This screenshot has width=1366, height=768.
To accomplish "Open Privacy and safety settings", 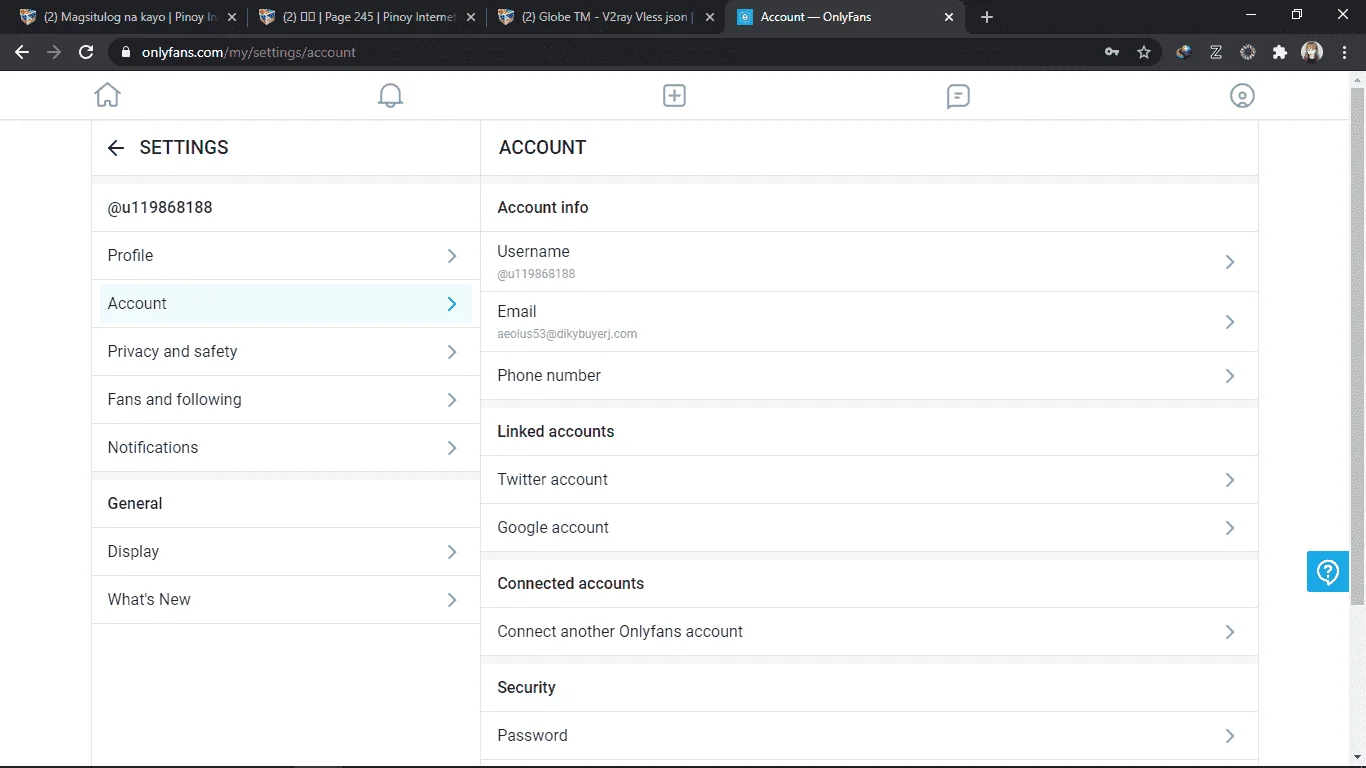I will pos(286,352).
